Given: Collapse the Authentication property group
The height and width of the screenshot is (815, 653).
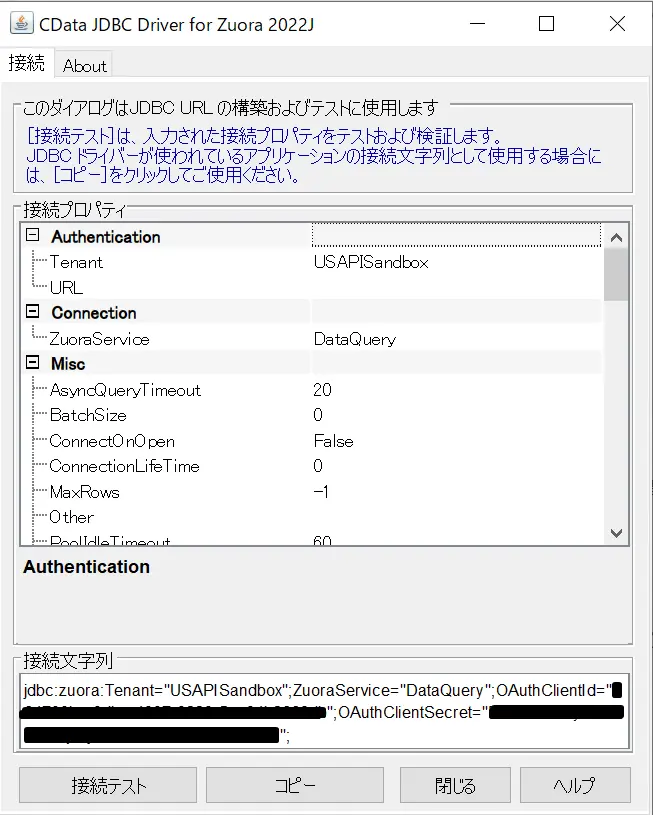Looking at the screenshot, I should pos(32,235).
